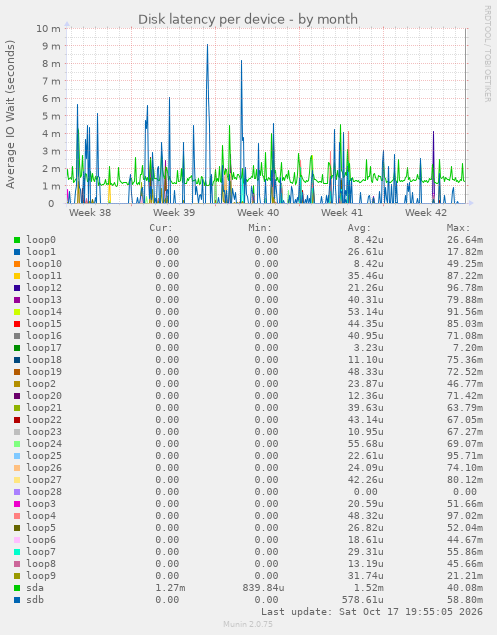Click sda current value 1.27m
This screenshot has width=497, height=635.
[x=170, y=588]
